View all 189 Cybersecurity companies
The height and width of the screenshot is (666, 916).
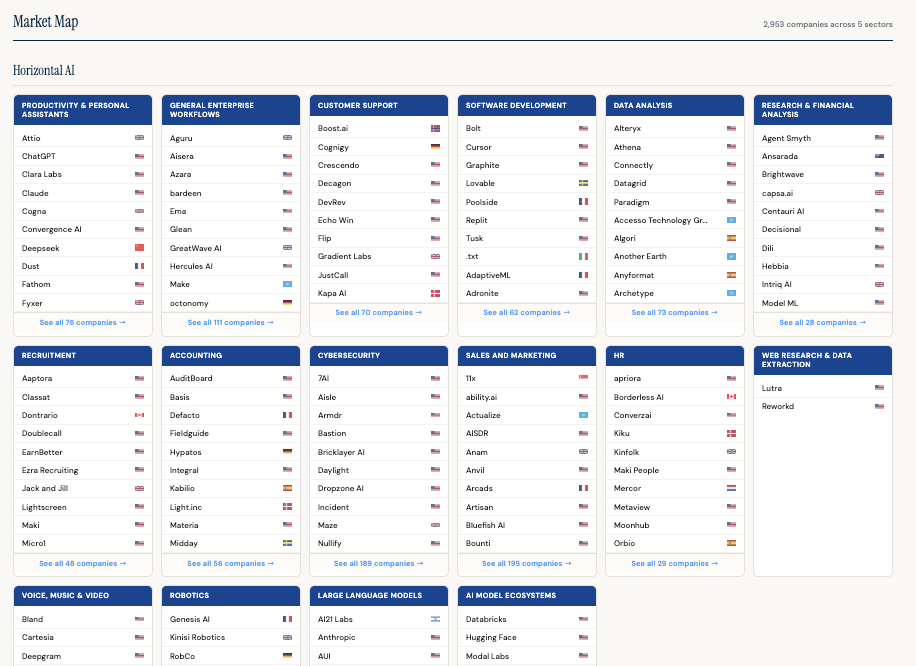(x=378, y=562)
